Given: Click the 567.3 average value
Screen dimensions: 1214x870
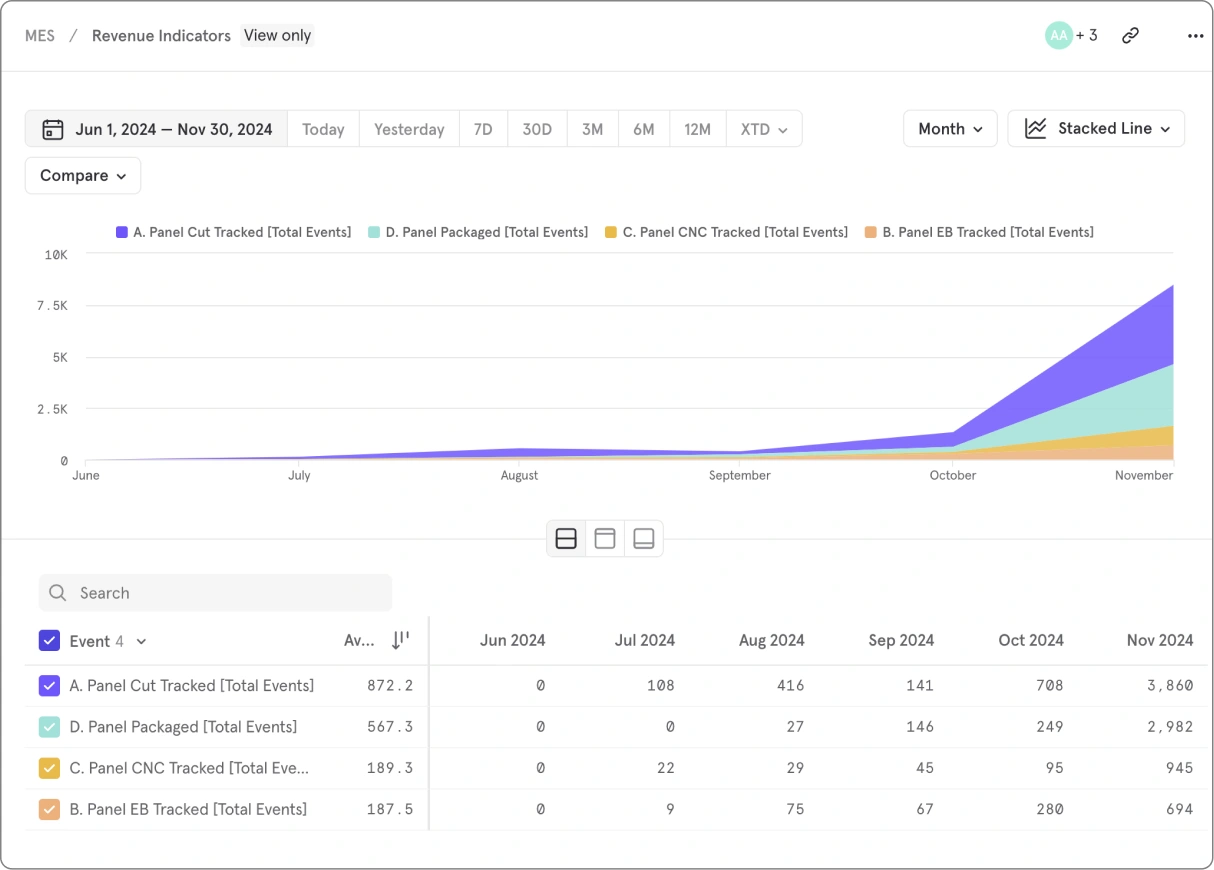Looking at the screenshot, I should tap(390, 727).
